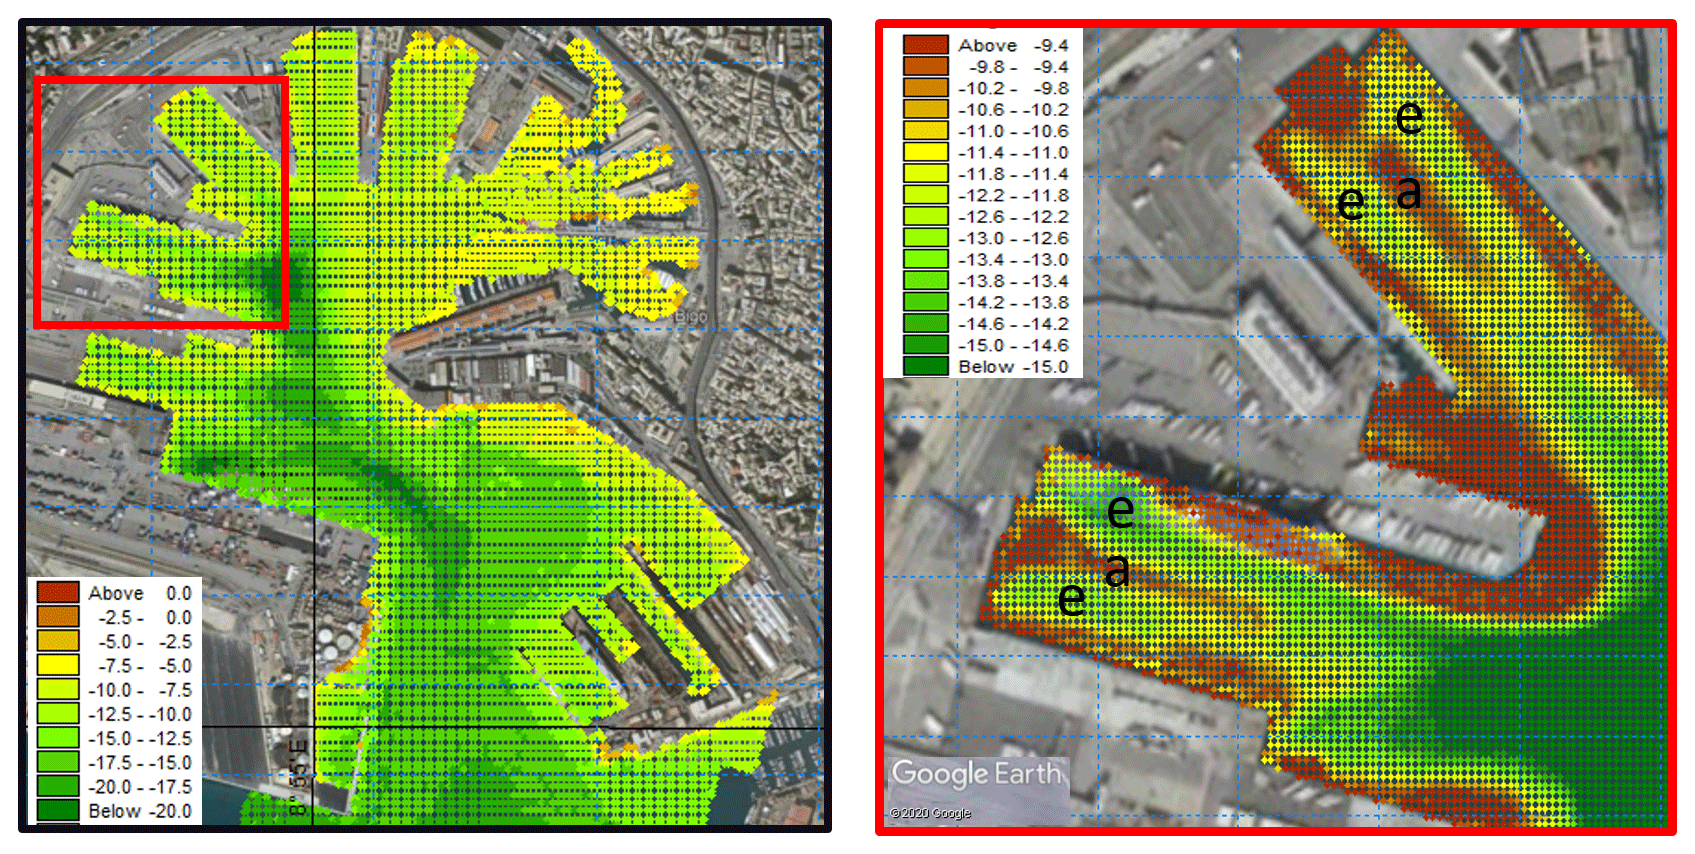Select the 'Above -9.4' legend swatch
Image resolution: width=1695 pixels, height=854 pixels.
pyautogui.click(x=925, y=45)
